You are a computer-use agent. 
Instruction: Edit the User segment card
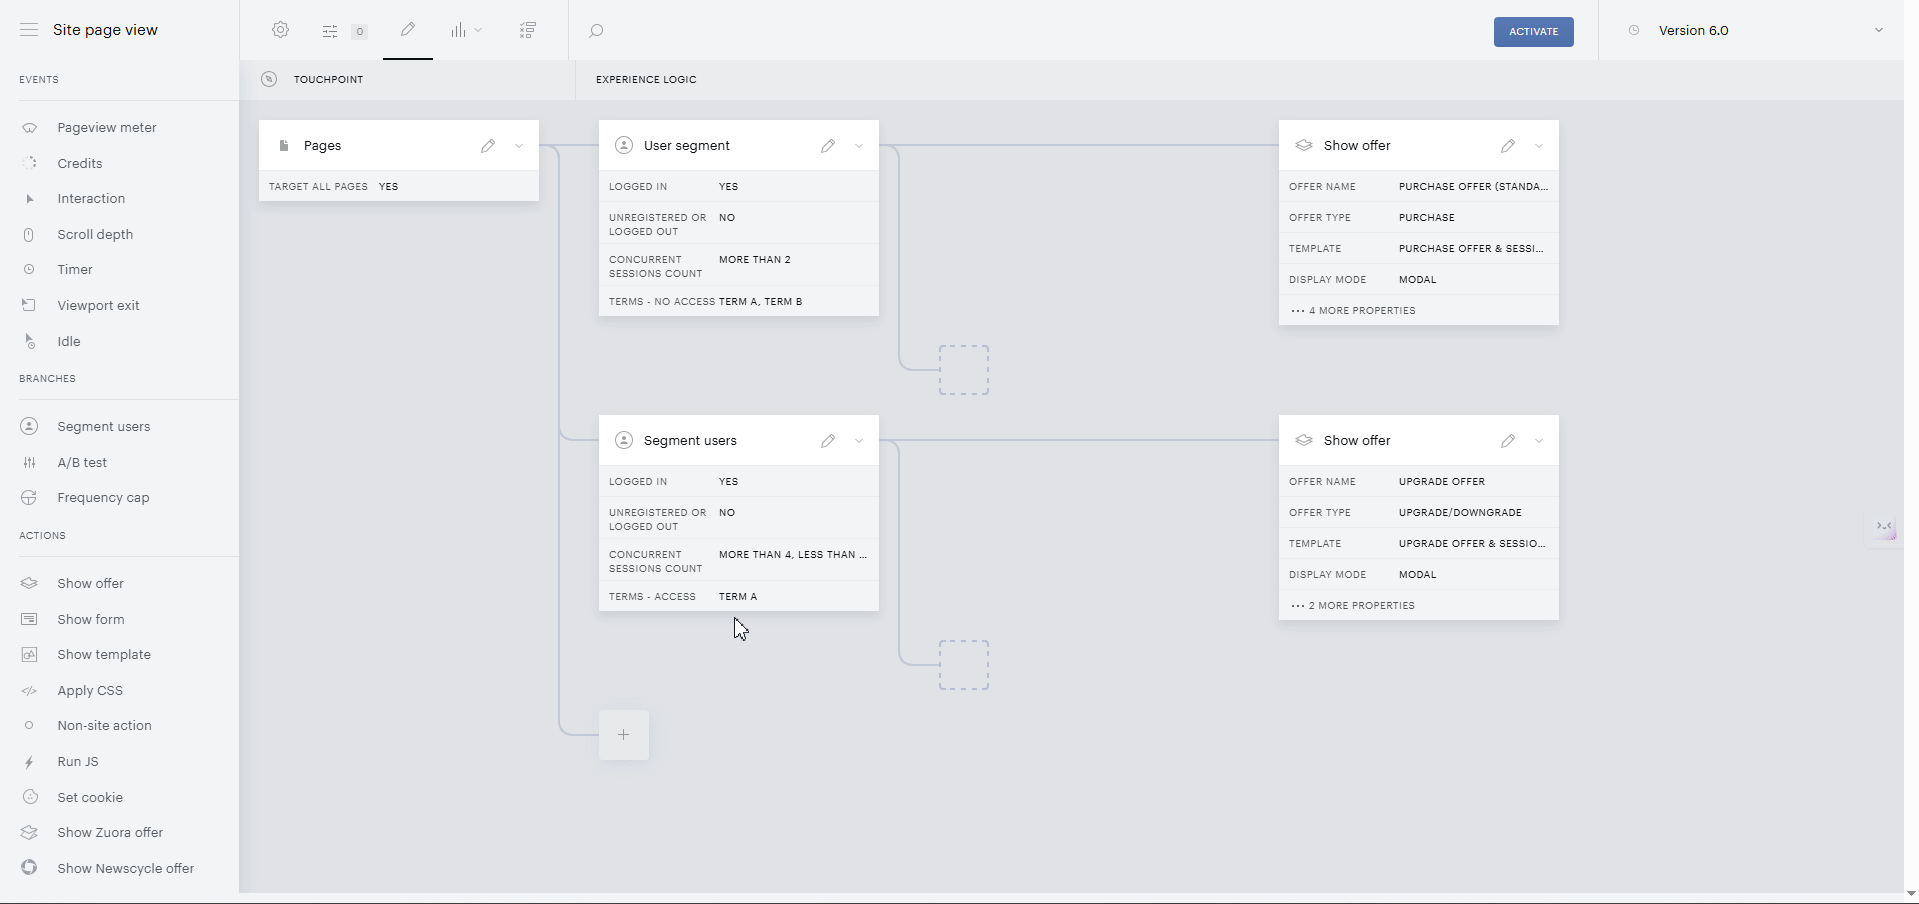pyautogui.click(x=828, y=146)
